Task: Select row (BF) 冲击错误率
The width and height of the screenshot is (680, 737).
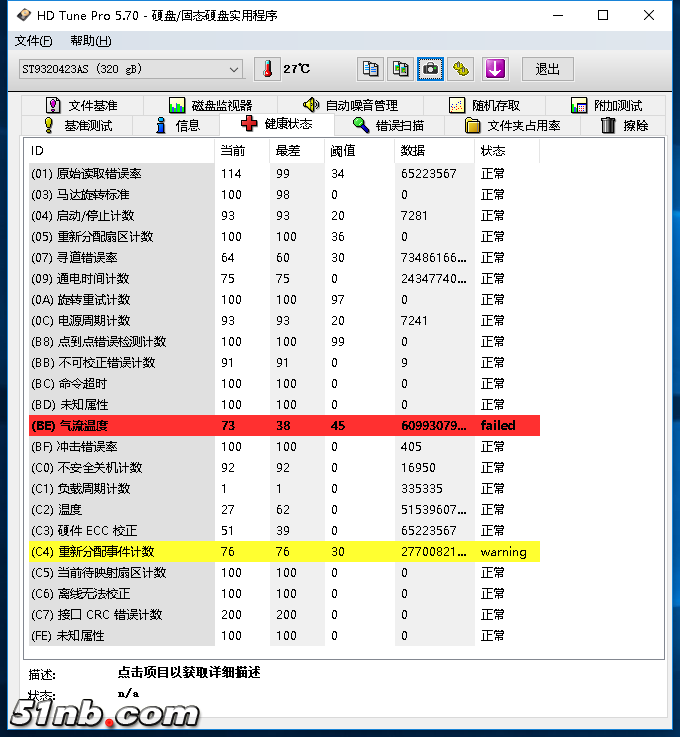Action: [x=284, y=447]
